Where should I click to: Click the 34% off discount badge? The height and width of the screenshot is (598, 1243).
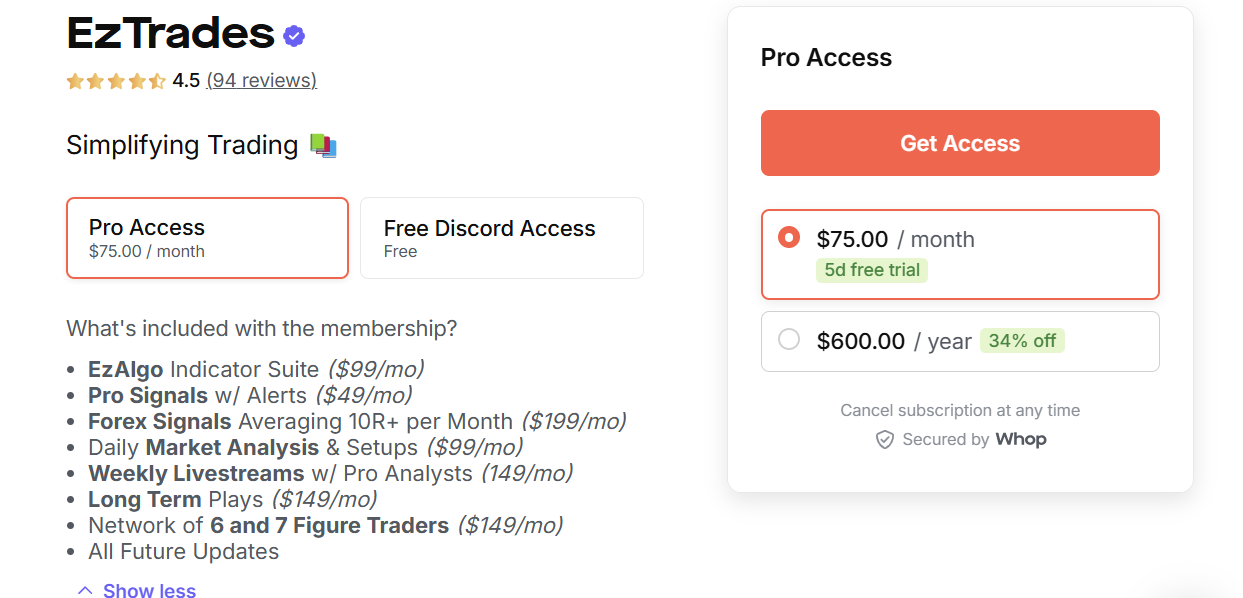coord(1022,341)
